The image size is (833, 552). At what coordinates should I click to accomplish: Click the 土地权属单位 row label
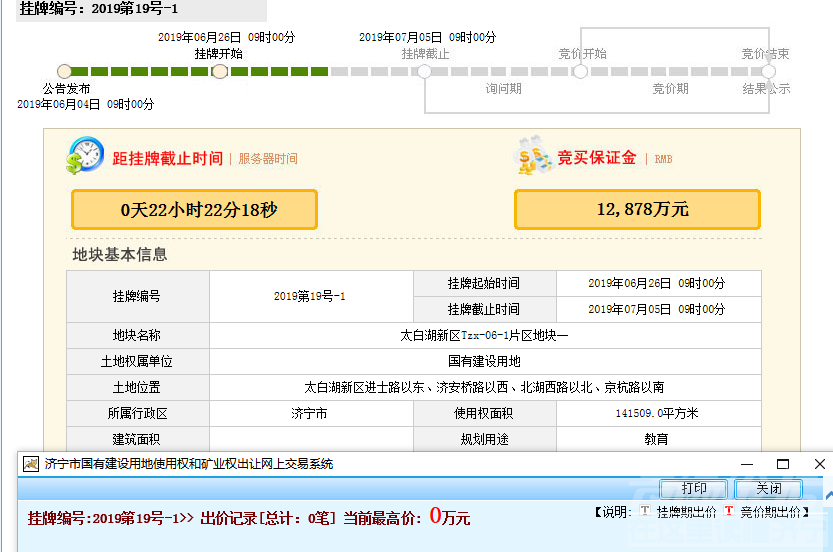coord(138,361)
